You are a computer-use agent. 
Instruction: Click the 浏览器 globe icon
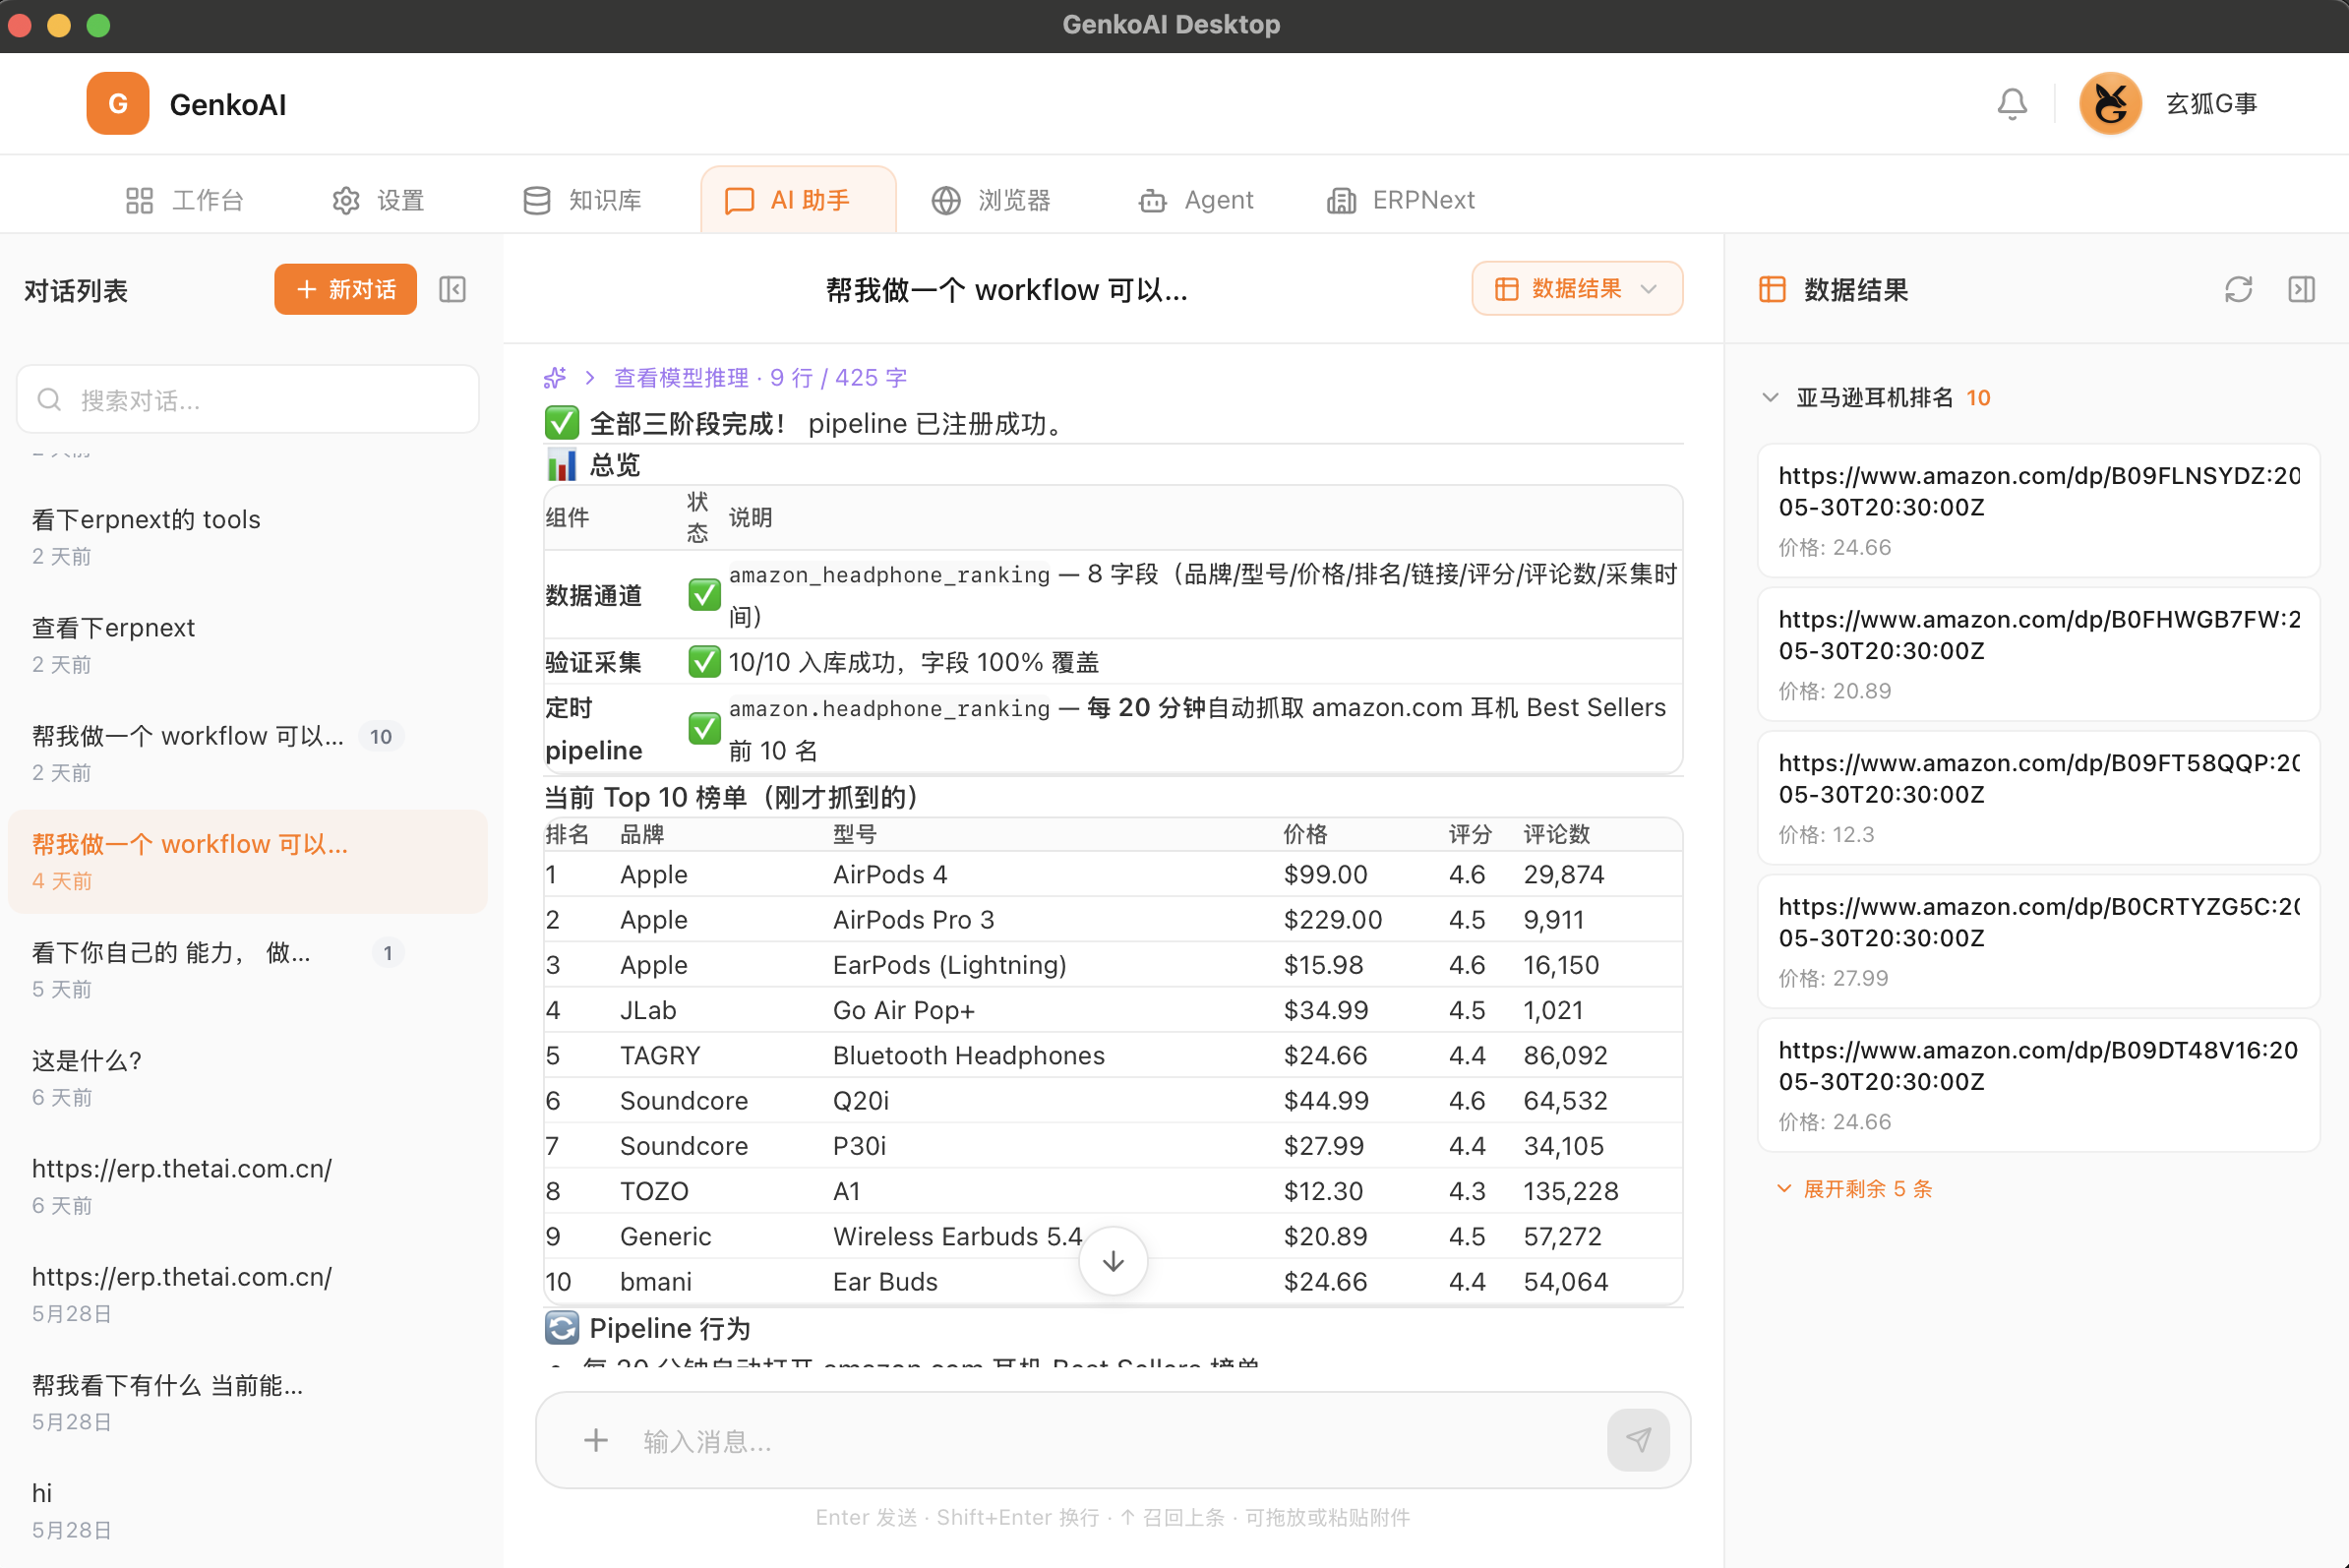946,201
